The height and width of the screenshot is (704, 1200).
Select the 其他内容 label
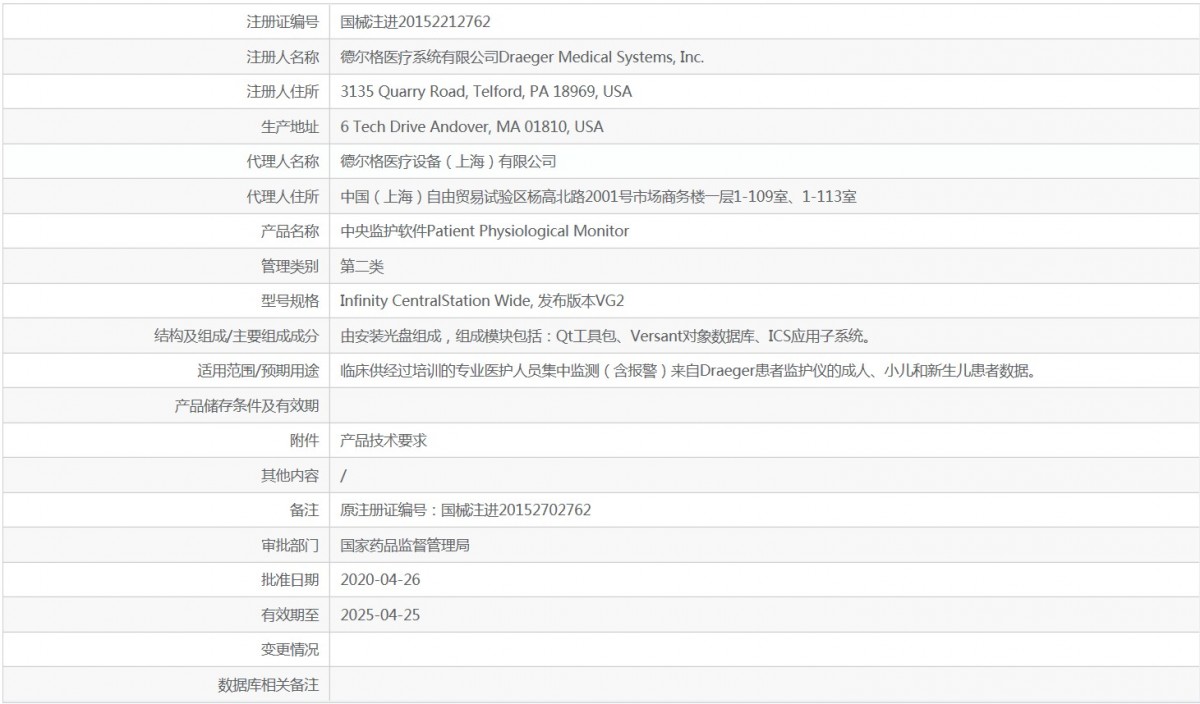pyautogui.click(x=290, y=475)
